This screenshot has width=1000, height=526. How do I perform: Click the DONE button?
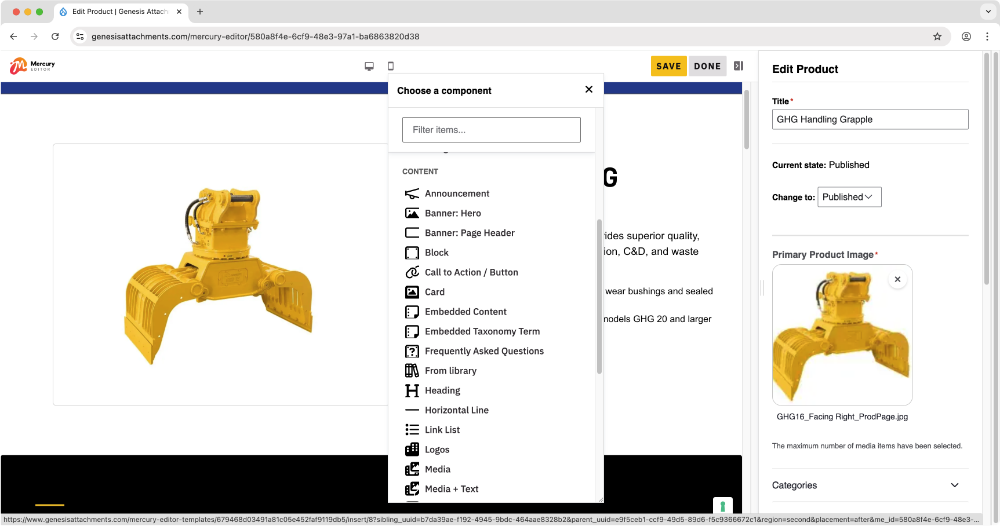(707, 66)
